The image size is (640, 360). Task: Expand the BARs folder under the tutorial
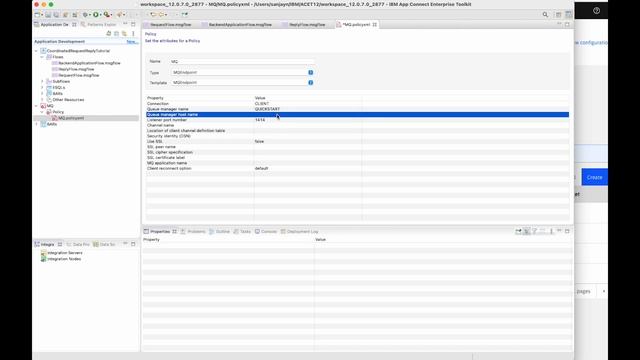coord(42,94)
